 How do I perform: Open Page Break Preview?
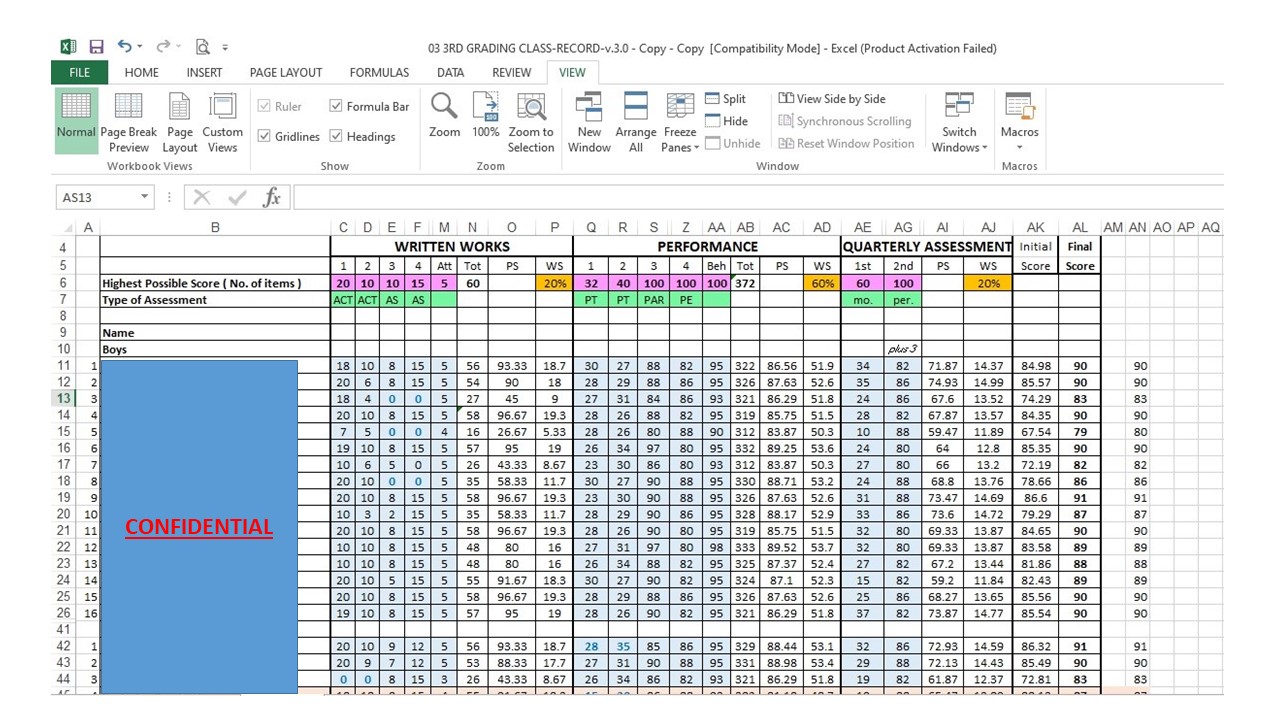[129, 122]
